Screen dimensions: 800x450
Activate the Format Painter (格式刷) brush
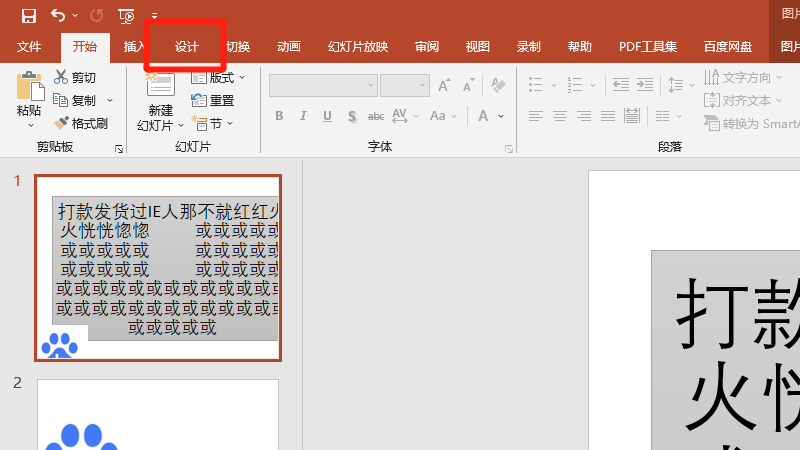[81, 123]
